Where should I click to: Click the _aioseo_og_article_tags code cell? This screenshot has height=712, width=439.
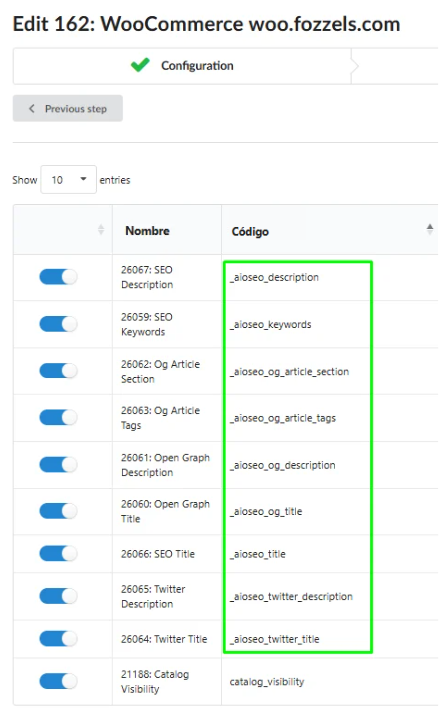click(x=283, y=418)
